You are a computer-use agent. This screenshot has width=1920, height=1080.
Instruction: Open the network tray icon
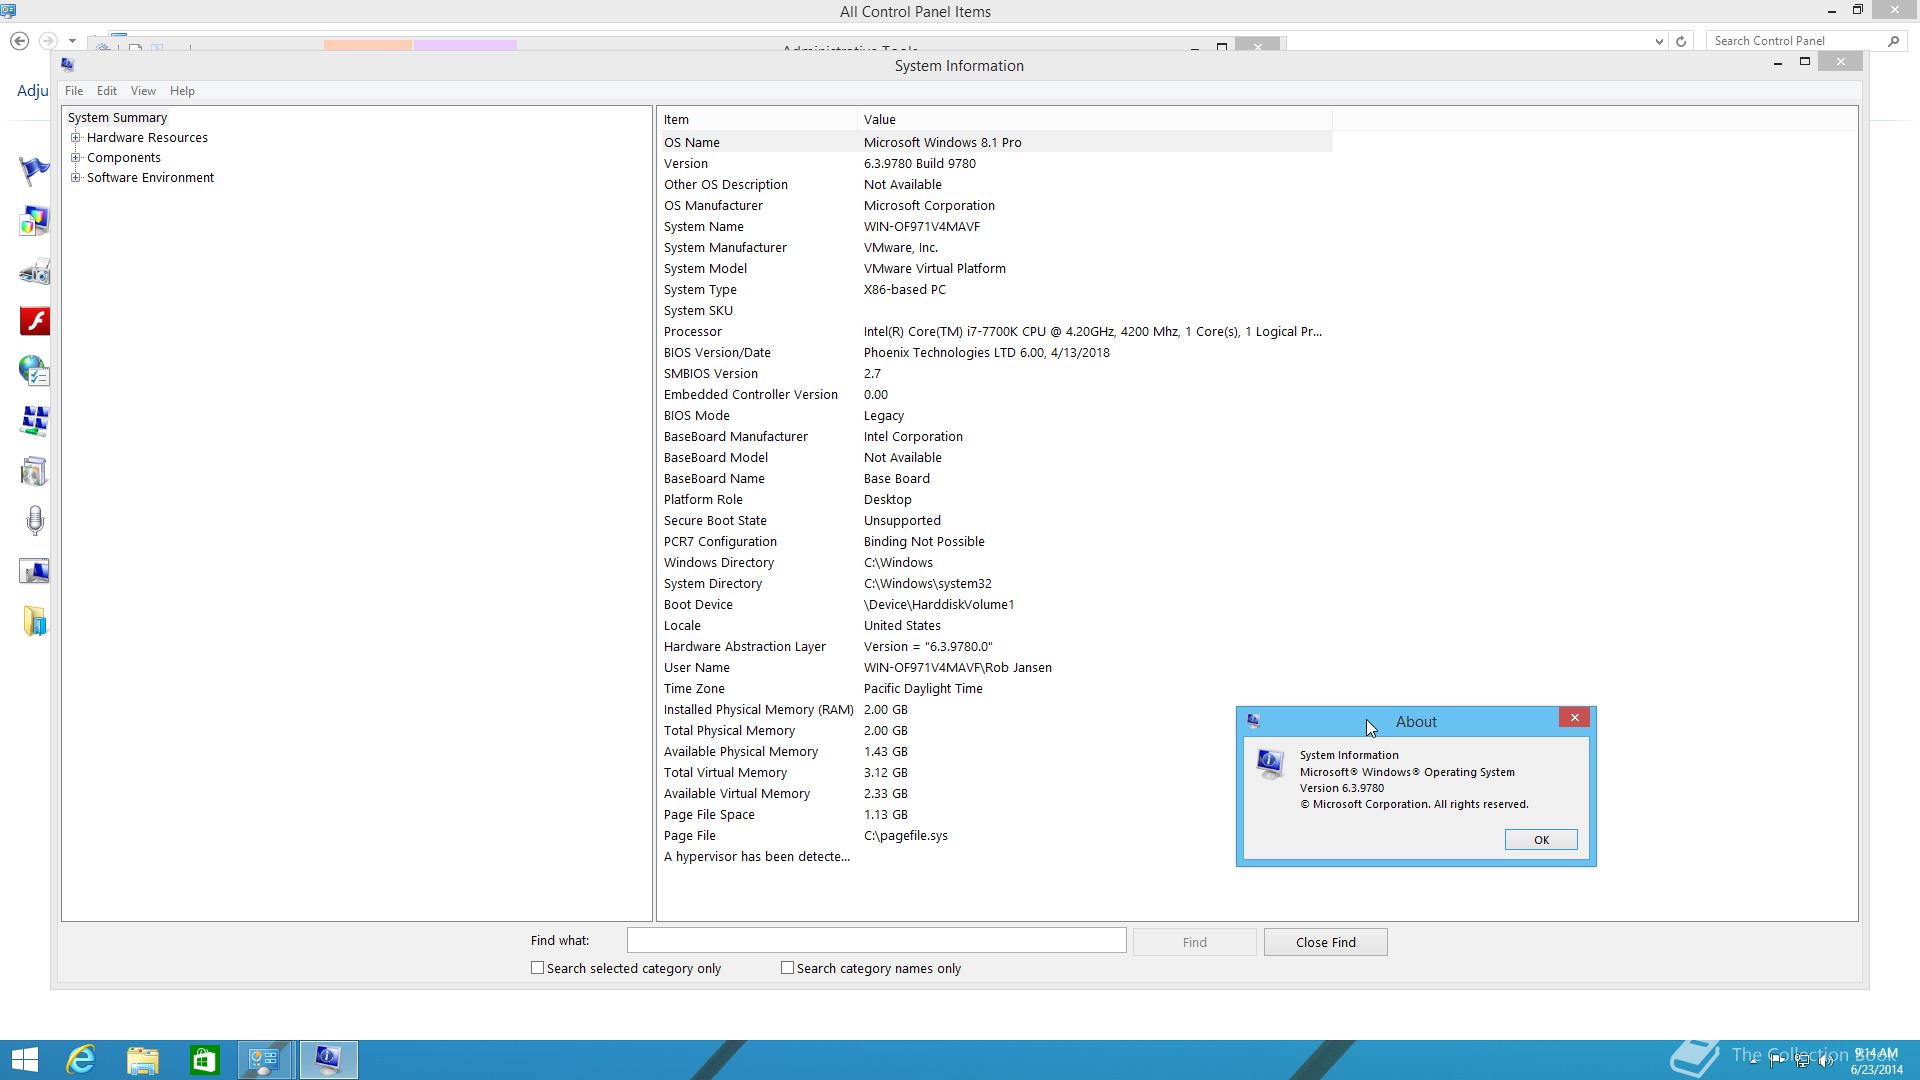[1802, 1061]
